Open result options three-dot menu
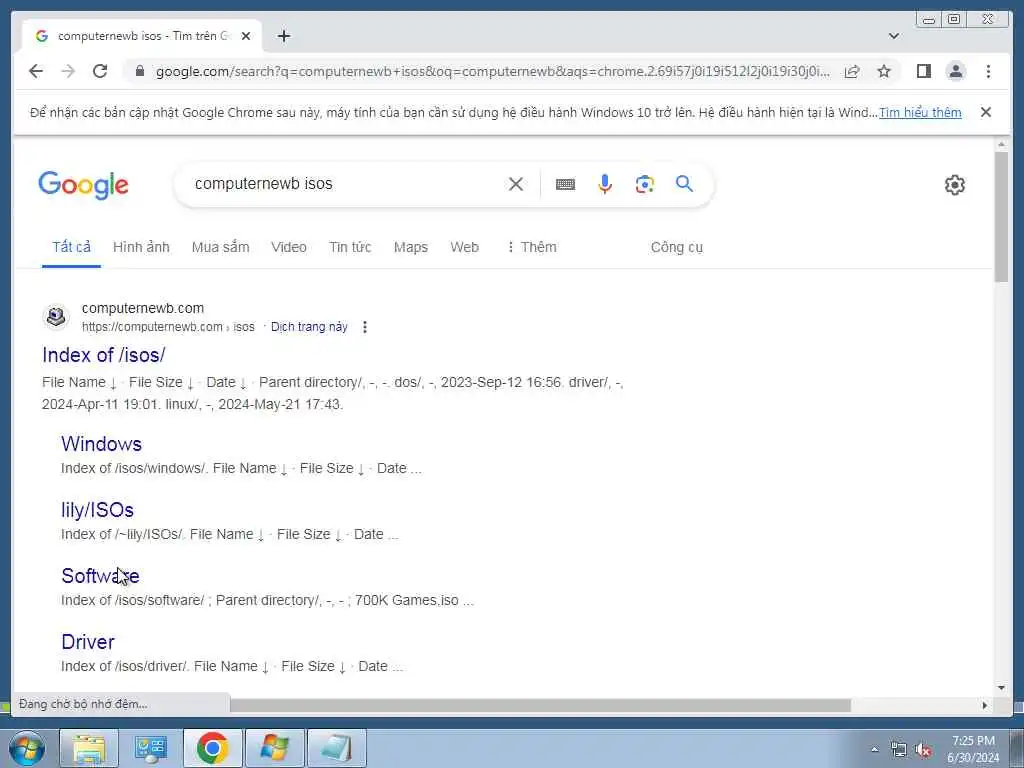This screenshot has height=768, width=1024. tap(365, 327)
